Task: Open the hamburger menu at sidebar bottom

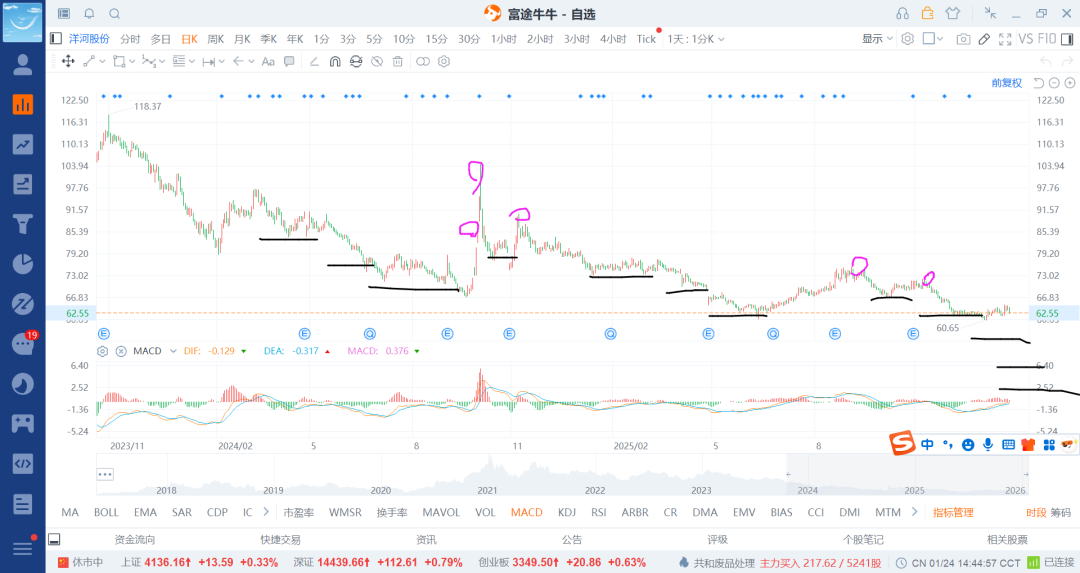Action: coord(23,548)
